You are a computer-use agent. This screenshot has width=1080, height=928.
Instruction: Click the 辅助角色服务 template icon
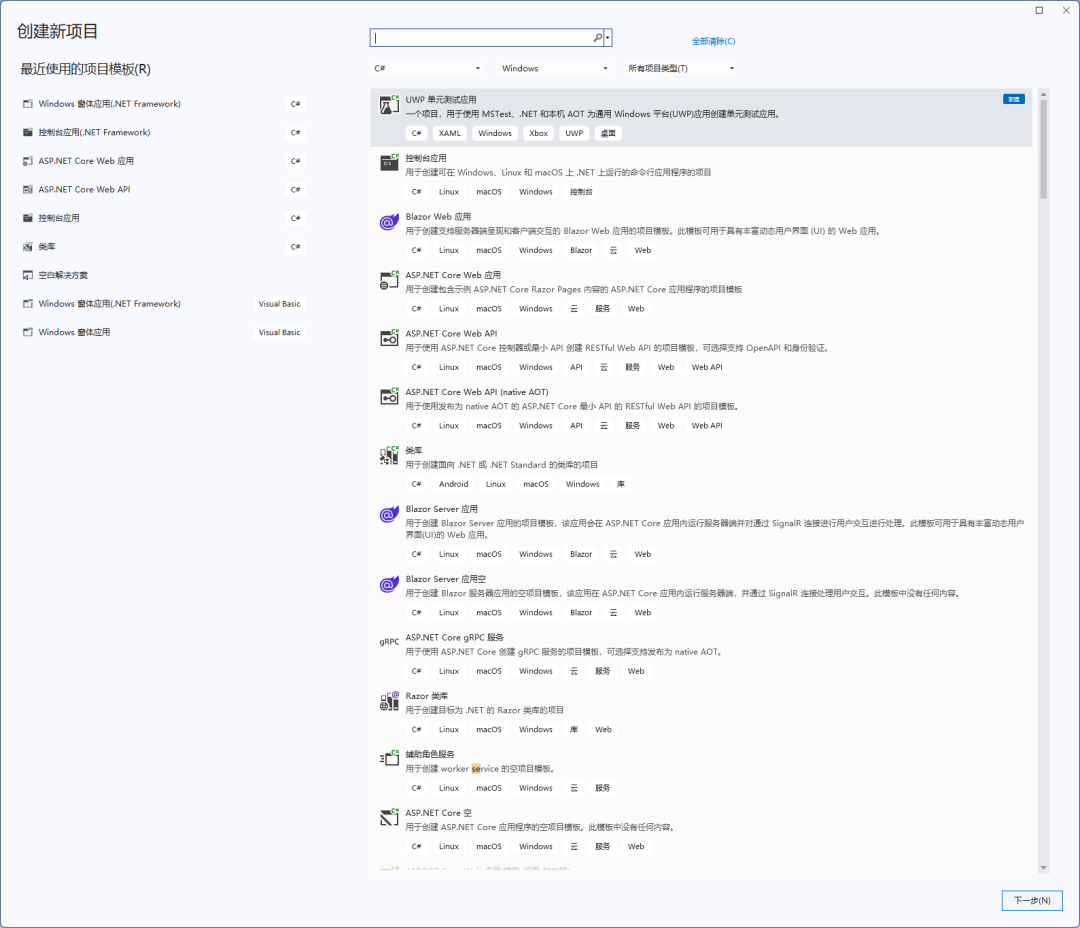point(389,759)
